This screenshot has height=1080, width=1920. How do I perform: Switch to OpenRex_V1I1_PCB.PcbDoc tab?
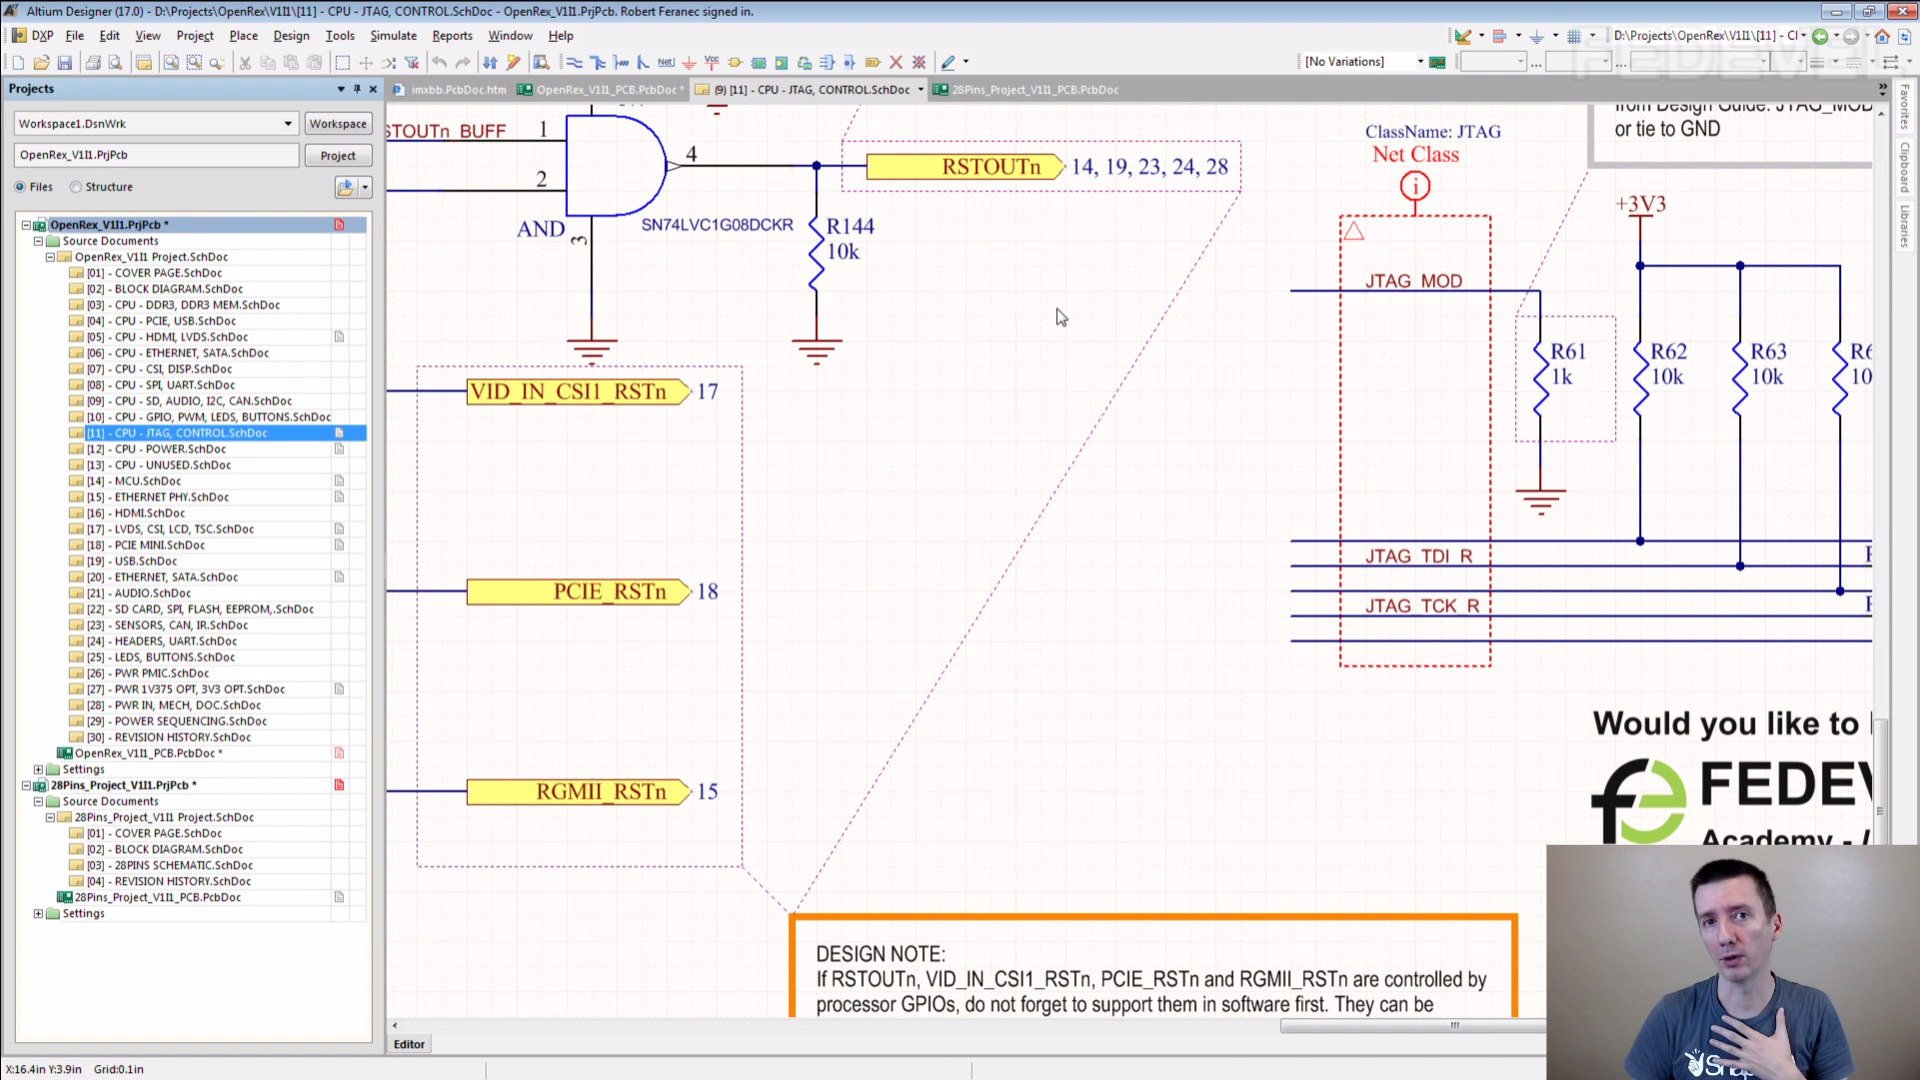point(606,90)
